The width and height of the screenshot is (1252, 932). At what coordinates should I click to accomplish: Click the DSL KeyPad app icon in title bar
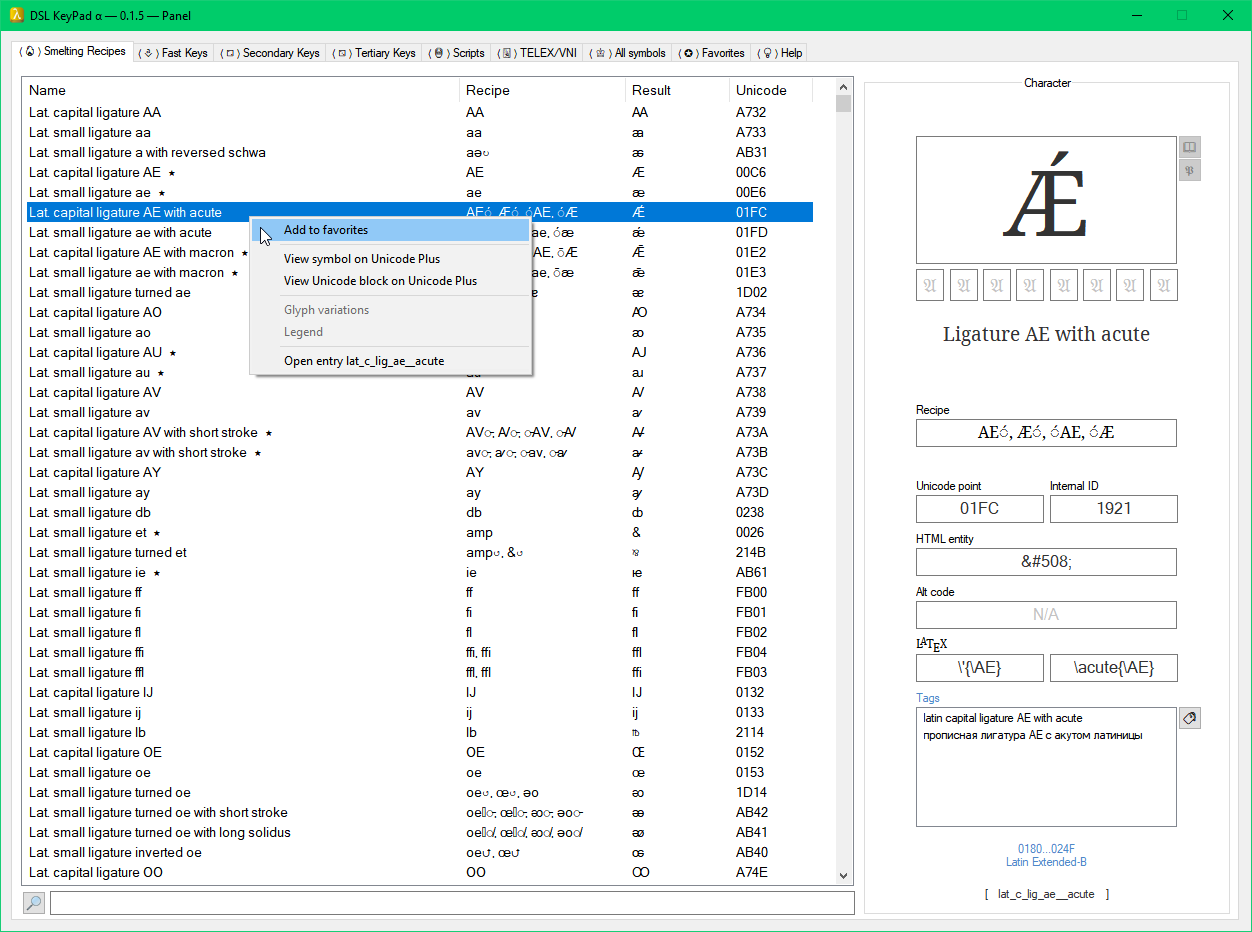click(x=18, y=15)
